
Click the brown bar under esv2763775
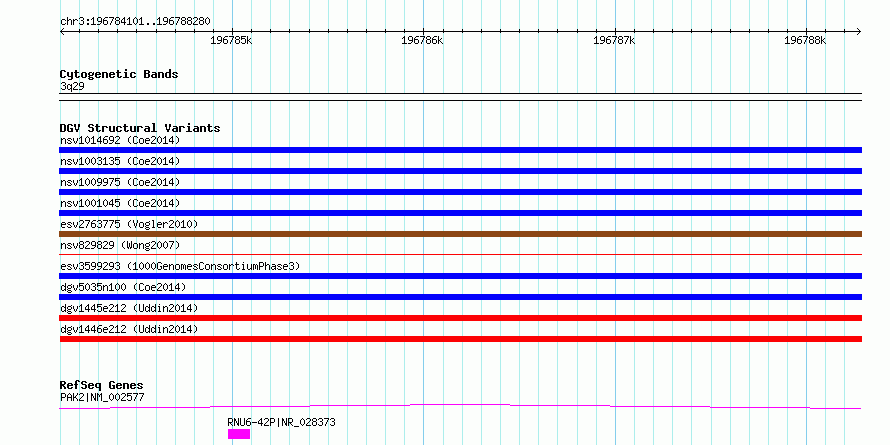pyautogui.click(x=460, y=234)
